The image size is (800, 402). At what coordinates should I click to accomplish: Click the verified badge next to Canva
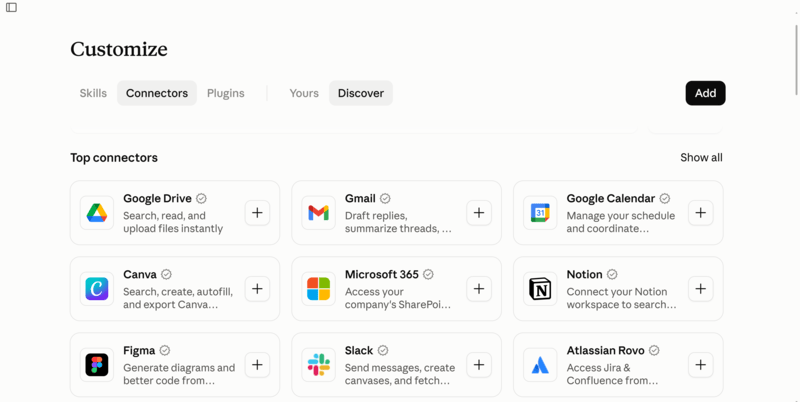coord(166,274)
